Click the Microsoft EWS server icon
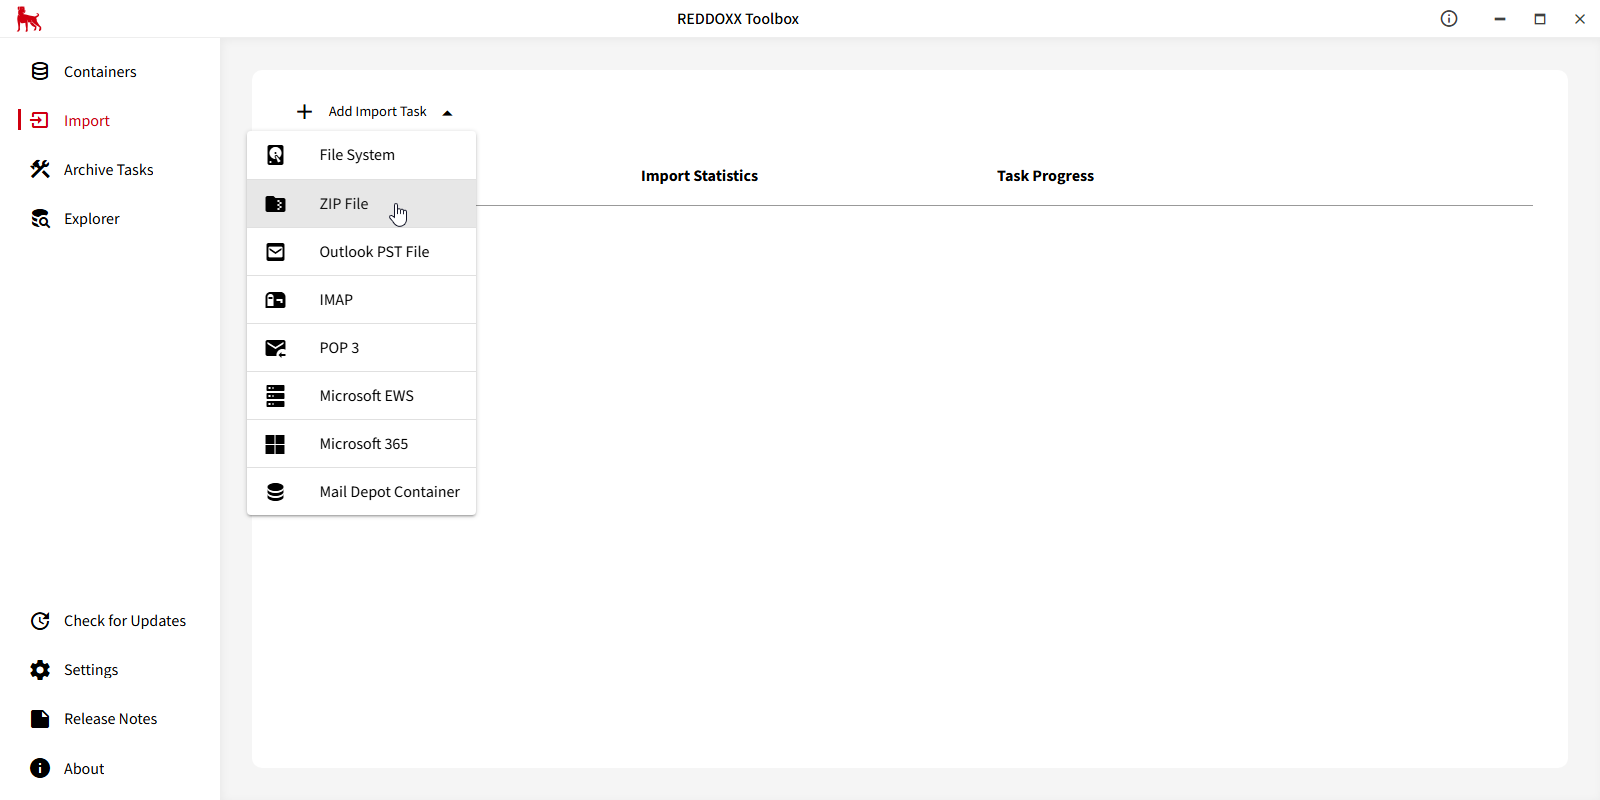This screenshot has height=800, width=1600. click(x=275, y=396)
